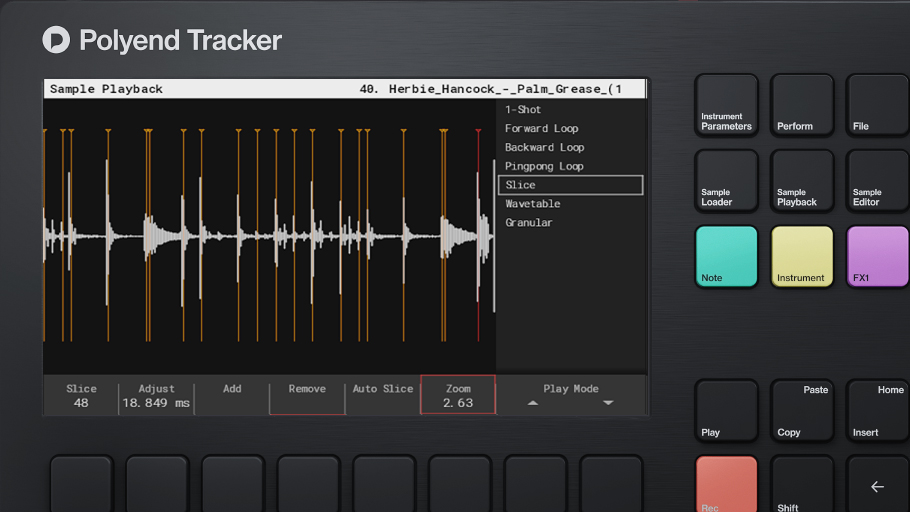910x512 pixels.
Task: Click the Sample Playback screen title
Action: [x=106, y=89]
